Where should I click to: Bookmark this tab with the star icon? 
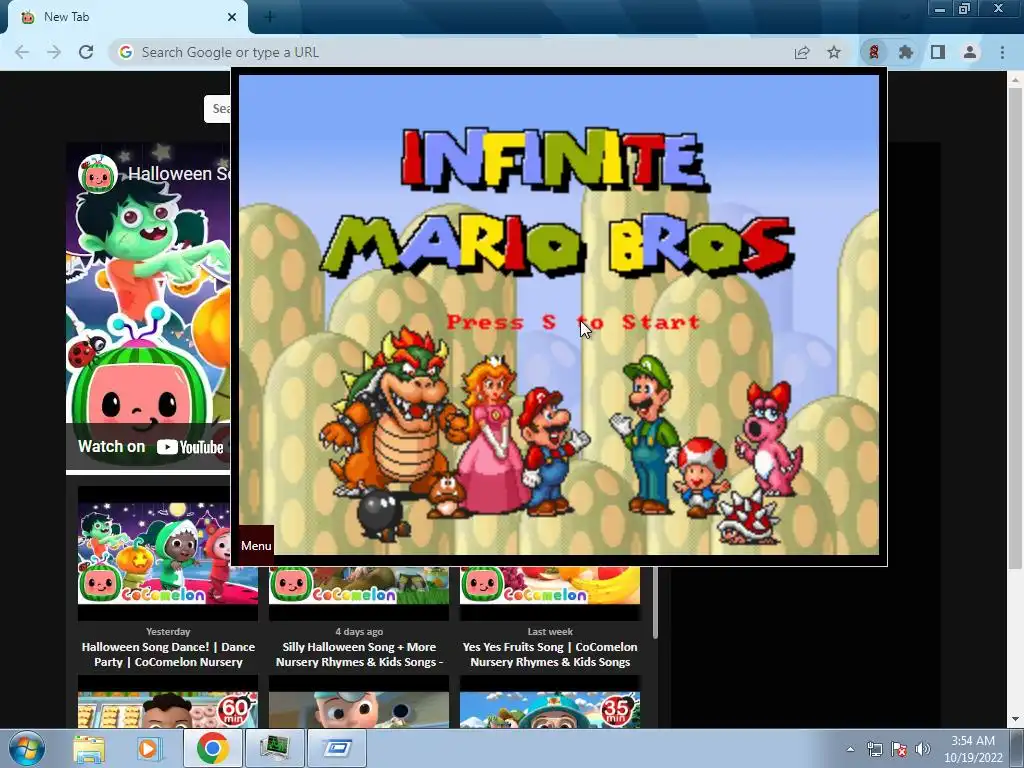point(834,52)
